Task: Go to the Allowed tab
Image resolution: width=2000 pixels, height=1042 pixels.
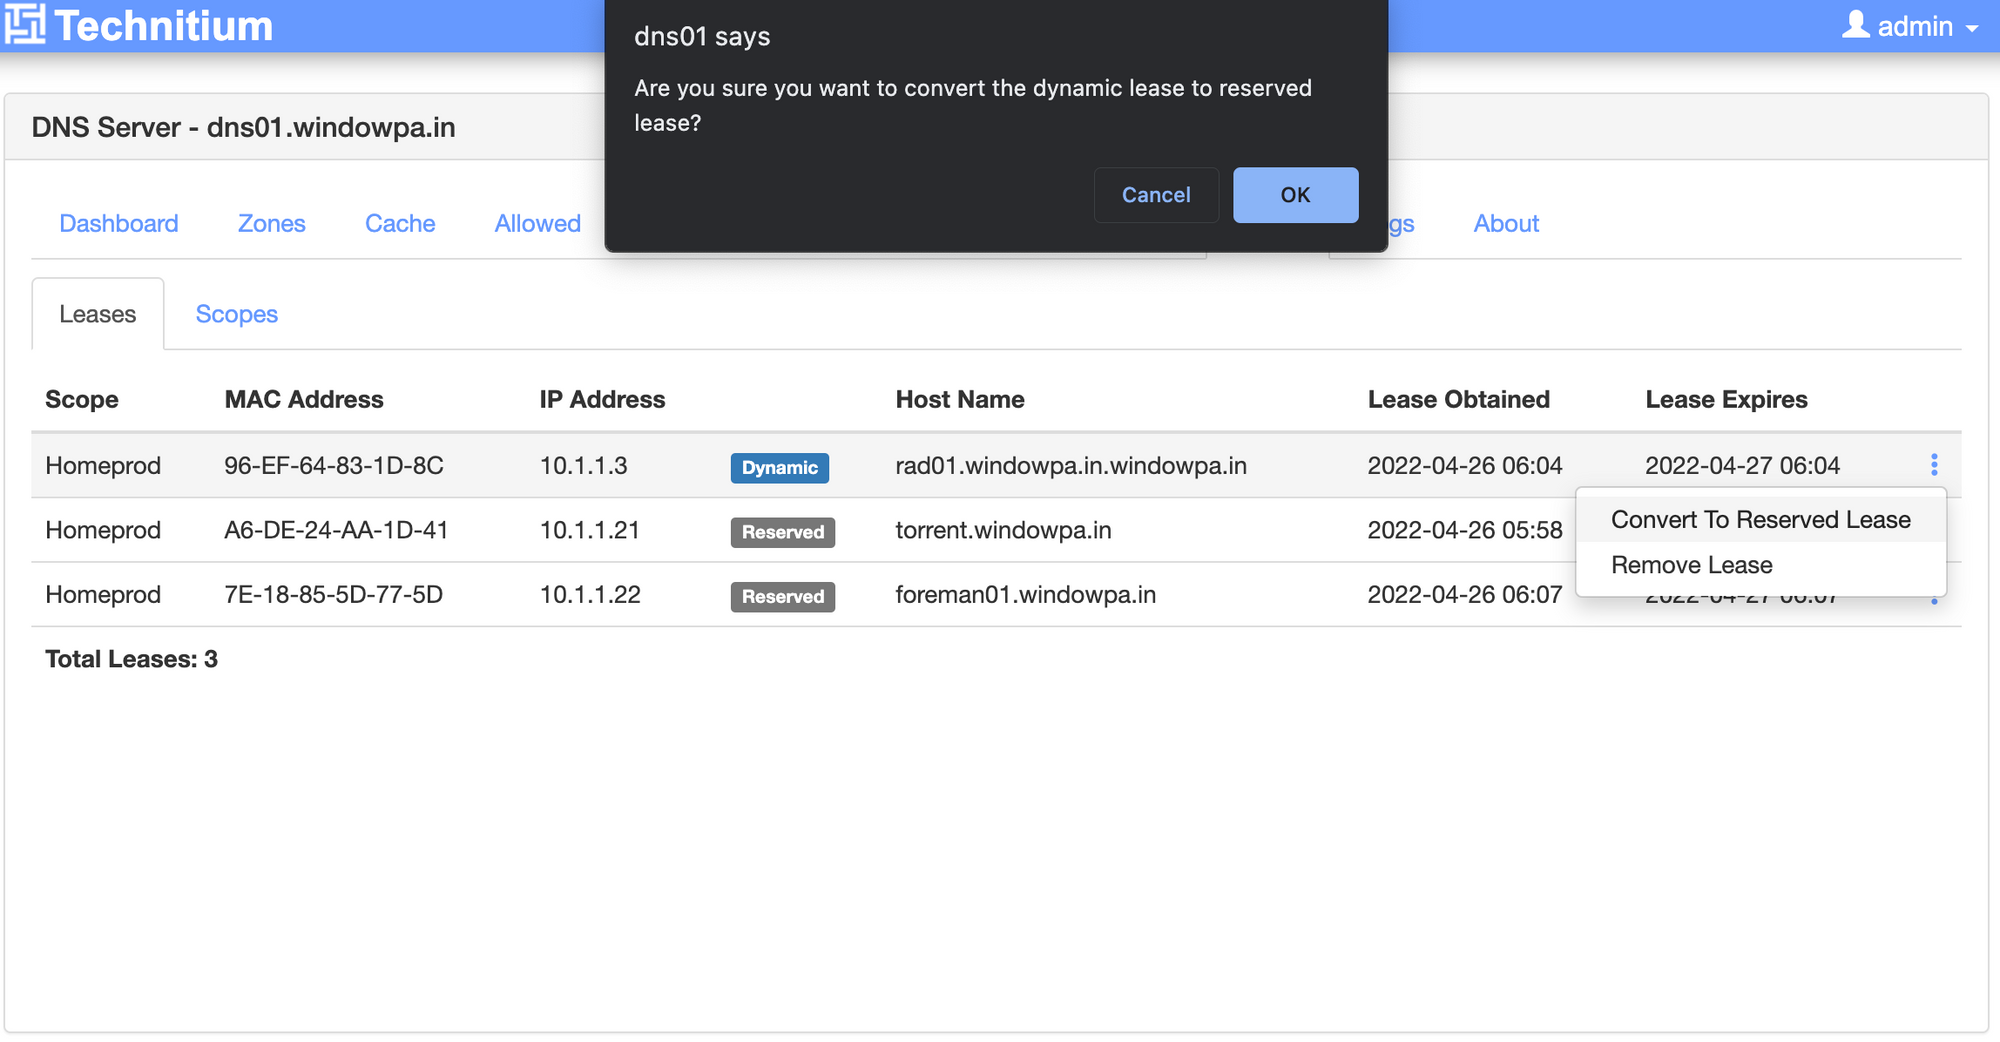Action: point(538,223)
